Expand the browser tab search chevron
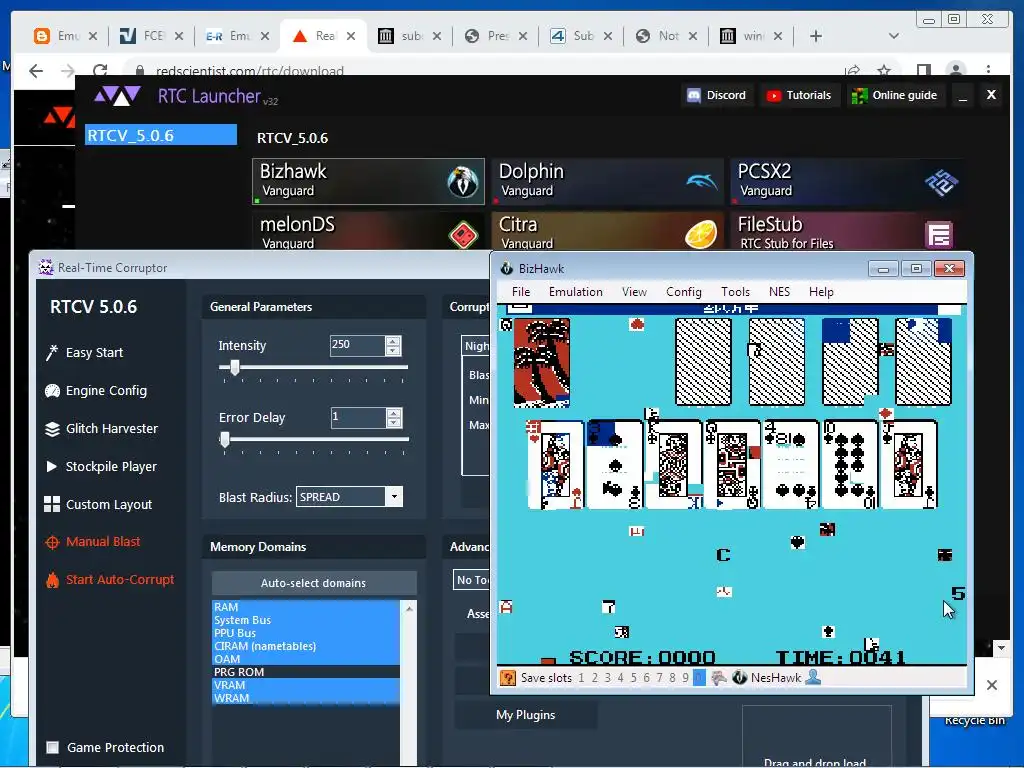This screenshot has height=768, width=1024. [894, 36]
